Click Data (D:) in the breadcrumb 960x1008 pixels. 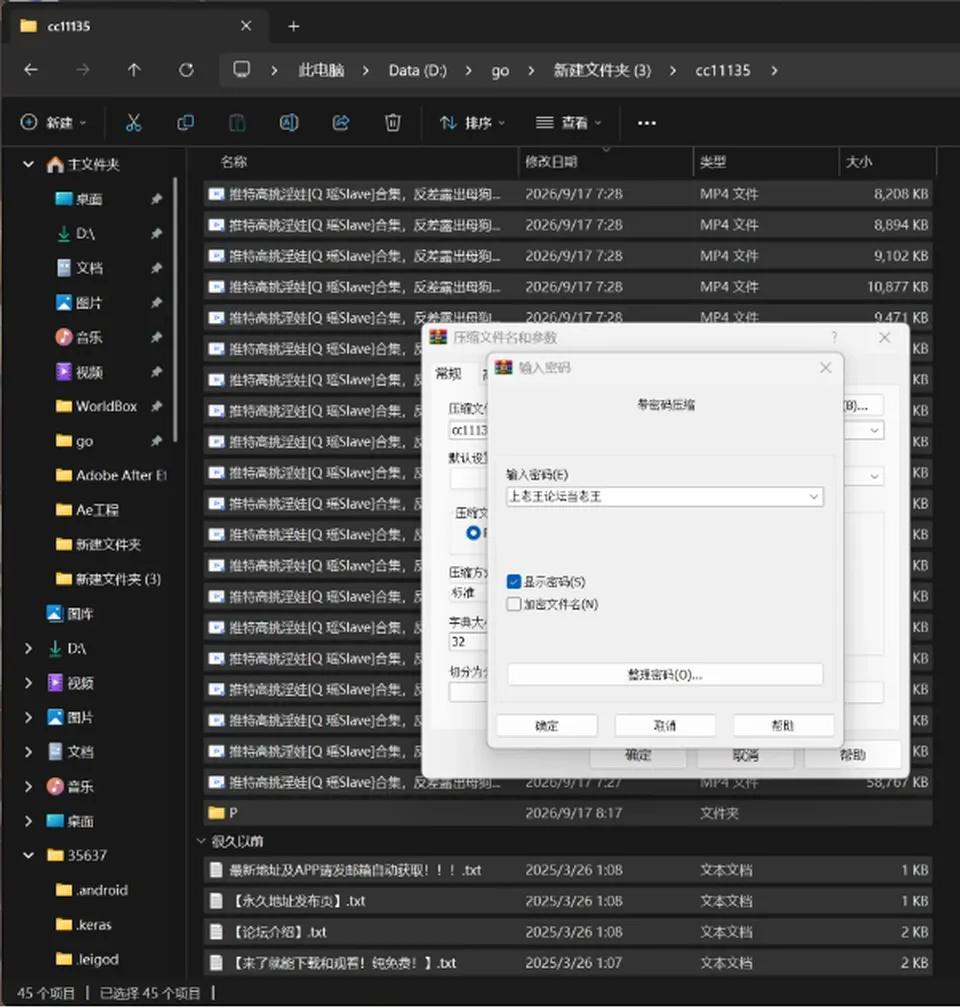point(417,70)
